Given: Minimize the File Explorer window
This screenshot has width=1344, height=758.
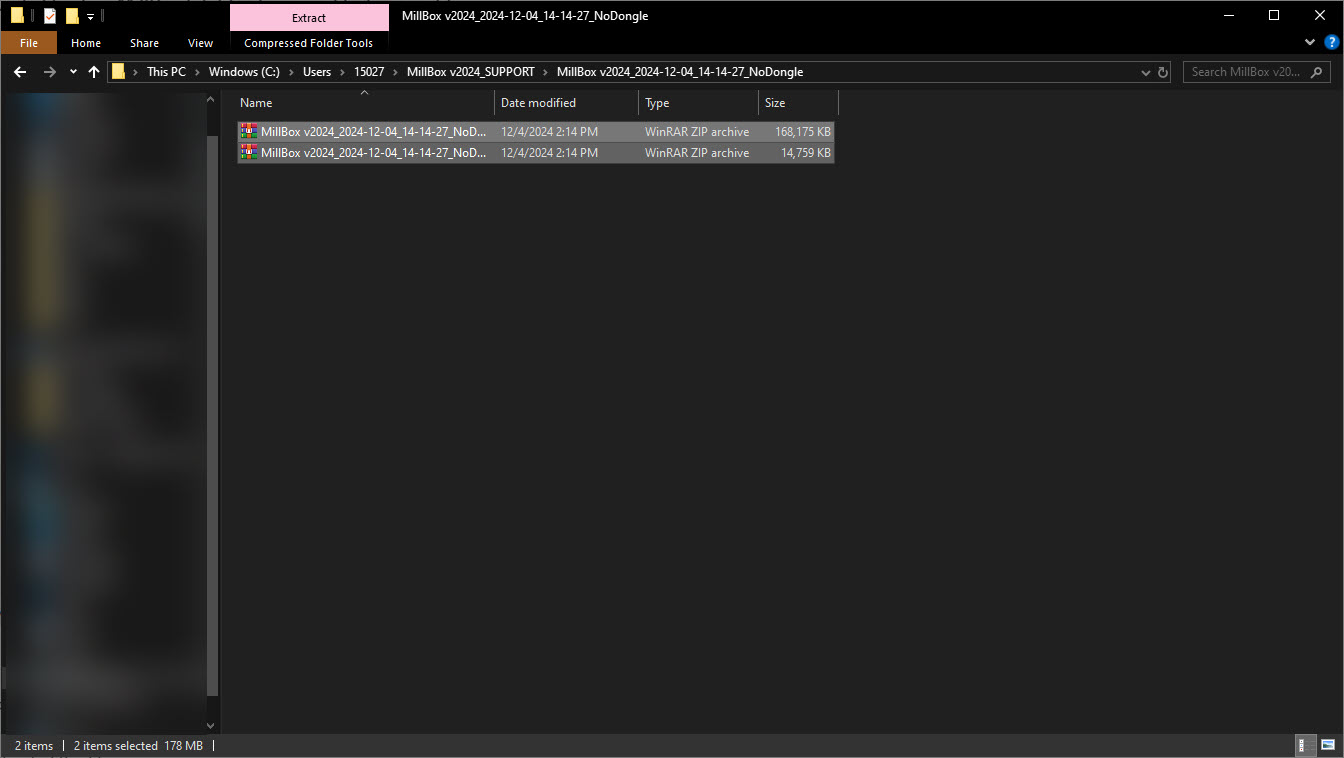Looking at the screenshot, I should tap(1228, 15).
